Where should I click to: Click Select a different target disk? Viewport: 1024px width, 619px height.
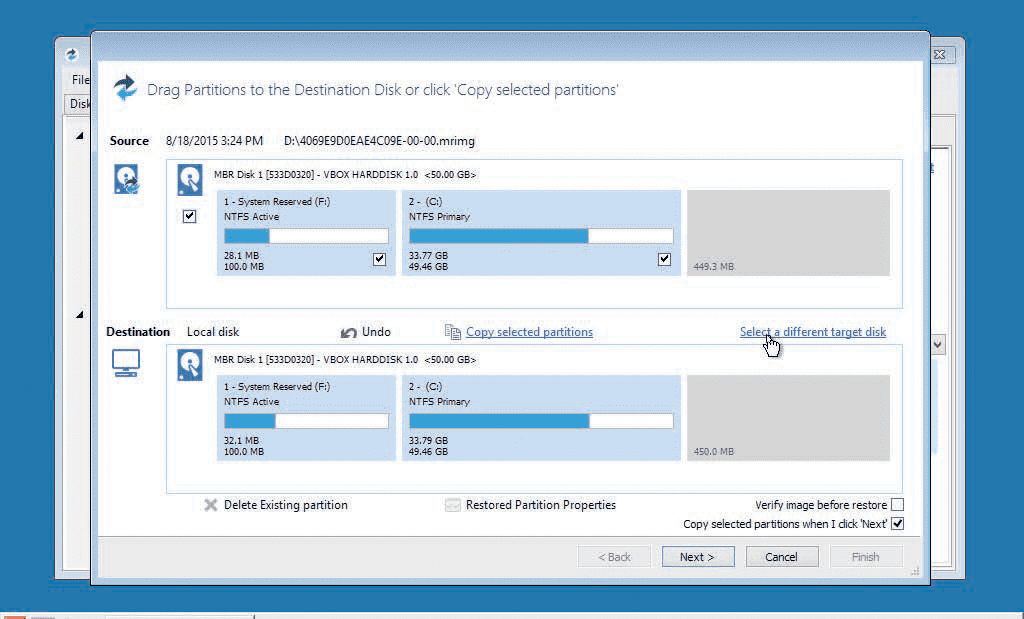812,332
